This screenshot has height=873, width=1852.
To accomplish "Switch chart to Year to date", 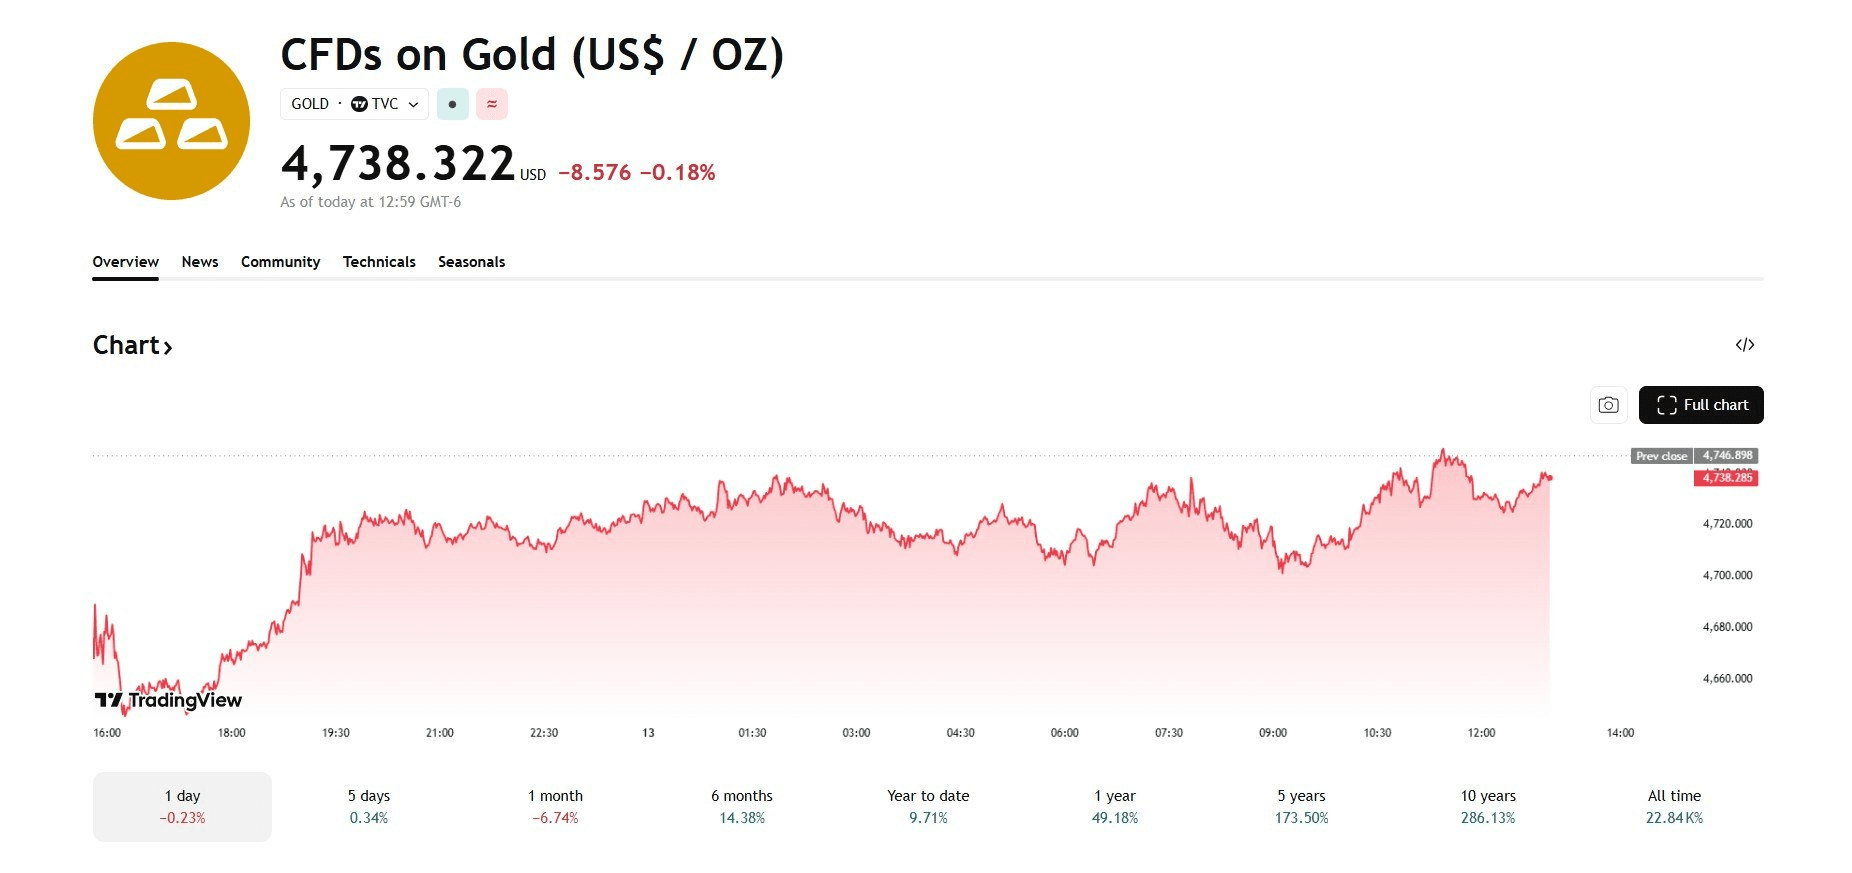I will point(928,806).
